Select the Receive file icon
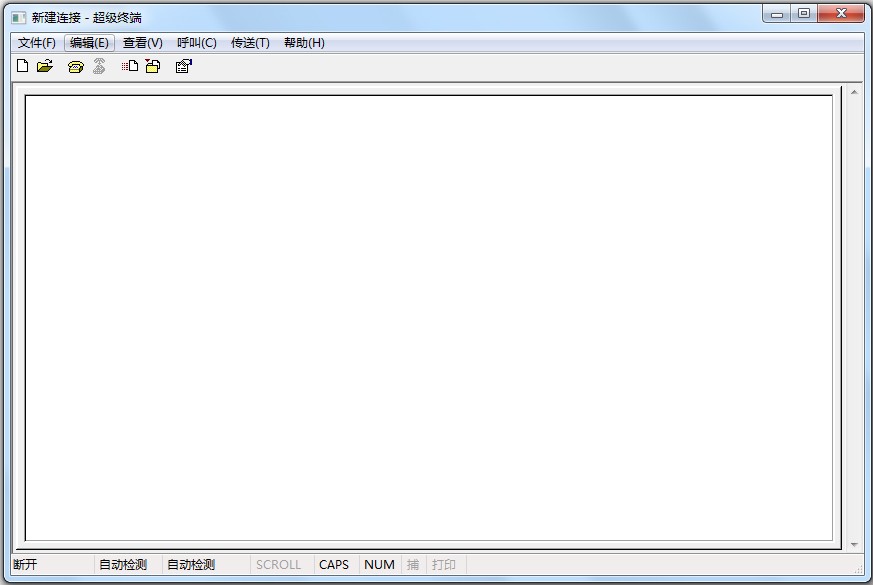The height and width of the screenshot is (585, 873). tap(152, 66)
